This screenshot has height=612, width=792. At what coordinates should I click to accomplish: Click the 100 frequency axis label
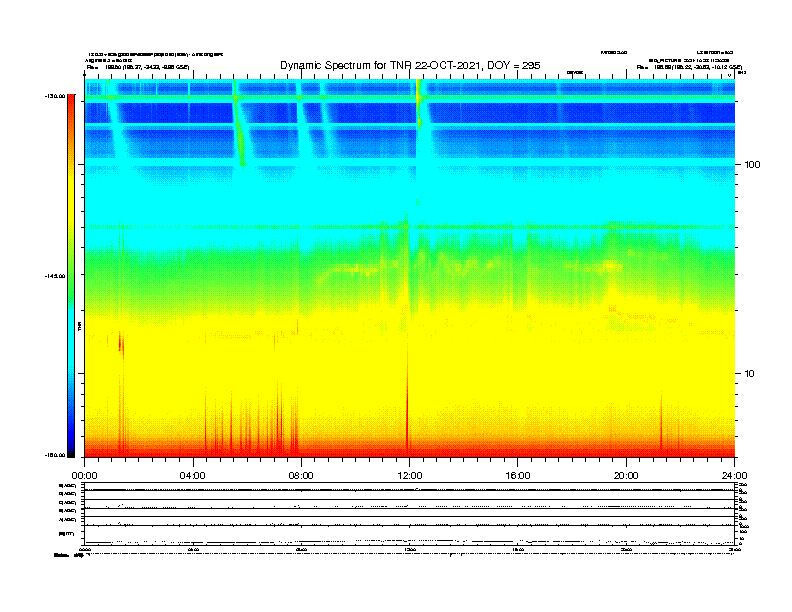(752, 165)
